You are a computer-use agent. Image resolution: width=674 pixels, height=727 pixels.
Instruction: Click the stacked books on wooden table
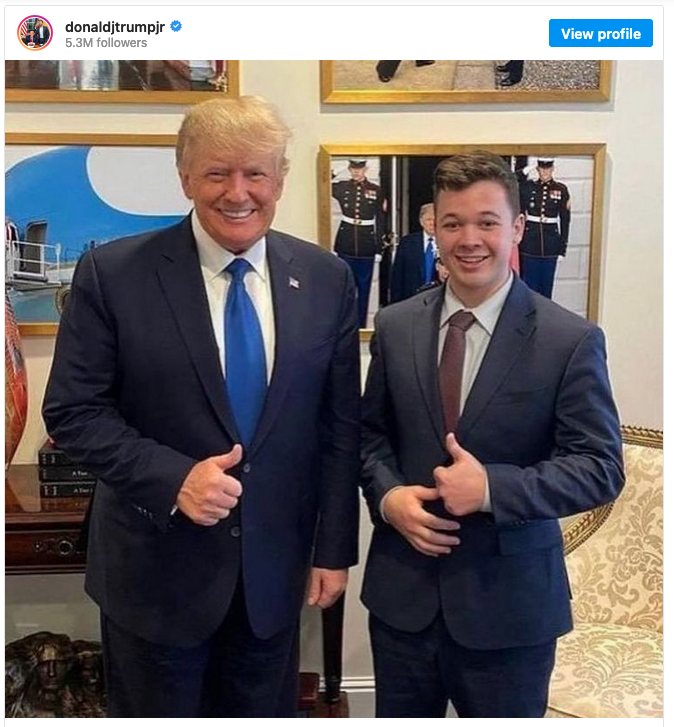point(65,469)
